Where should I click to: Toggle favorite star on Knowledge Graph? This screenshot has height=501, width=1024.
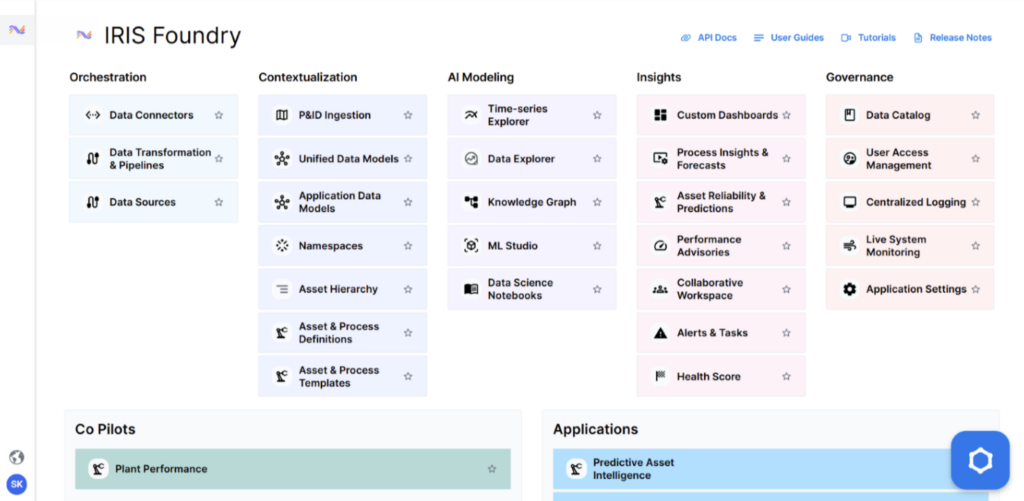tap(597, 202)
